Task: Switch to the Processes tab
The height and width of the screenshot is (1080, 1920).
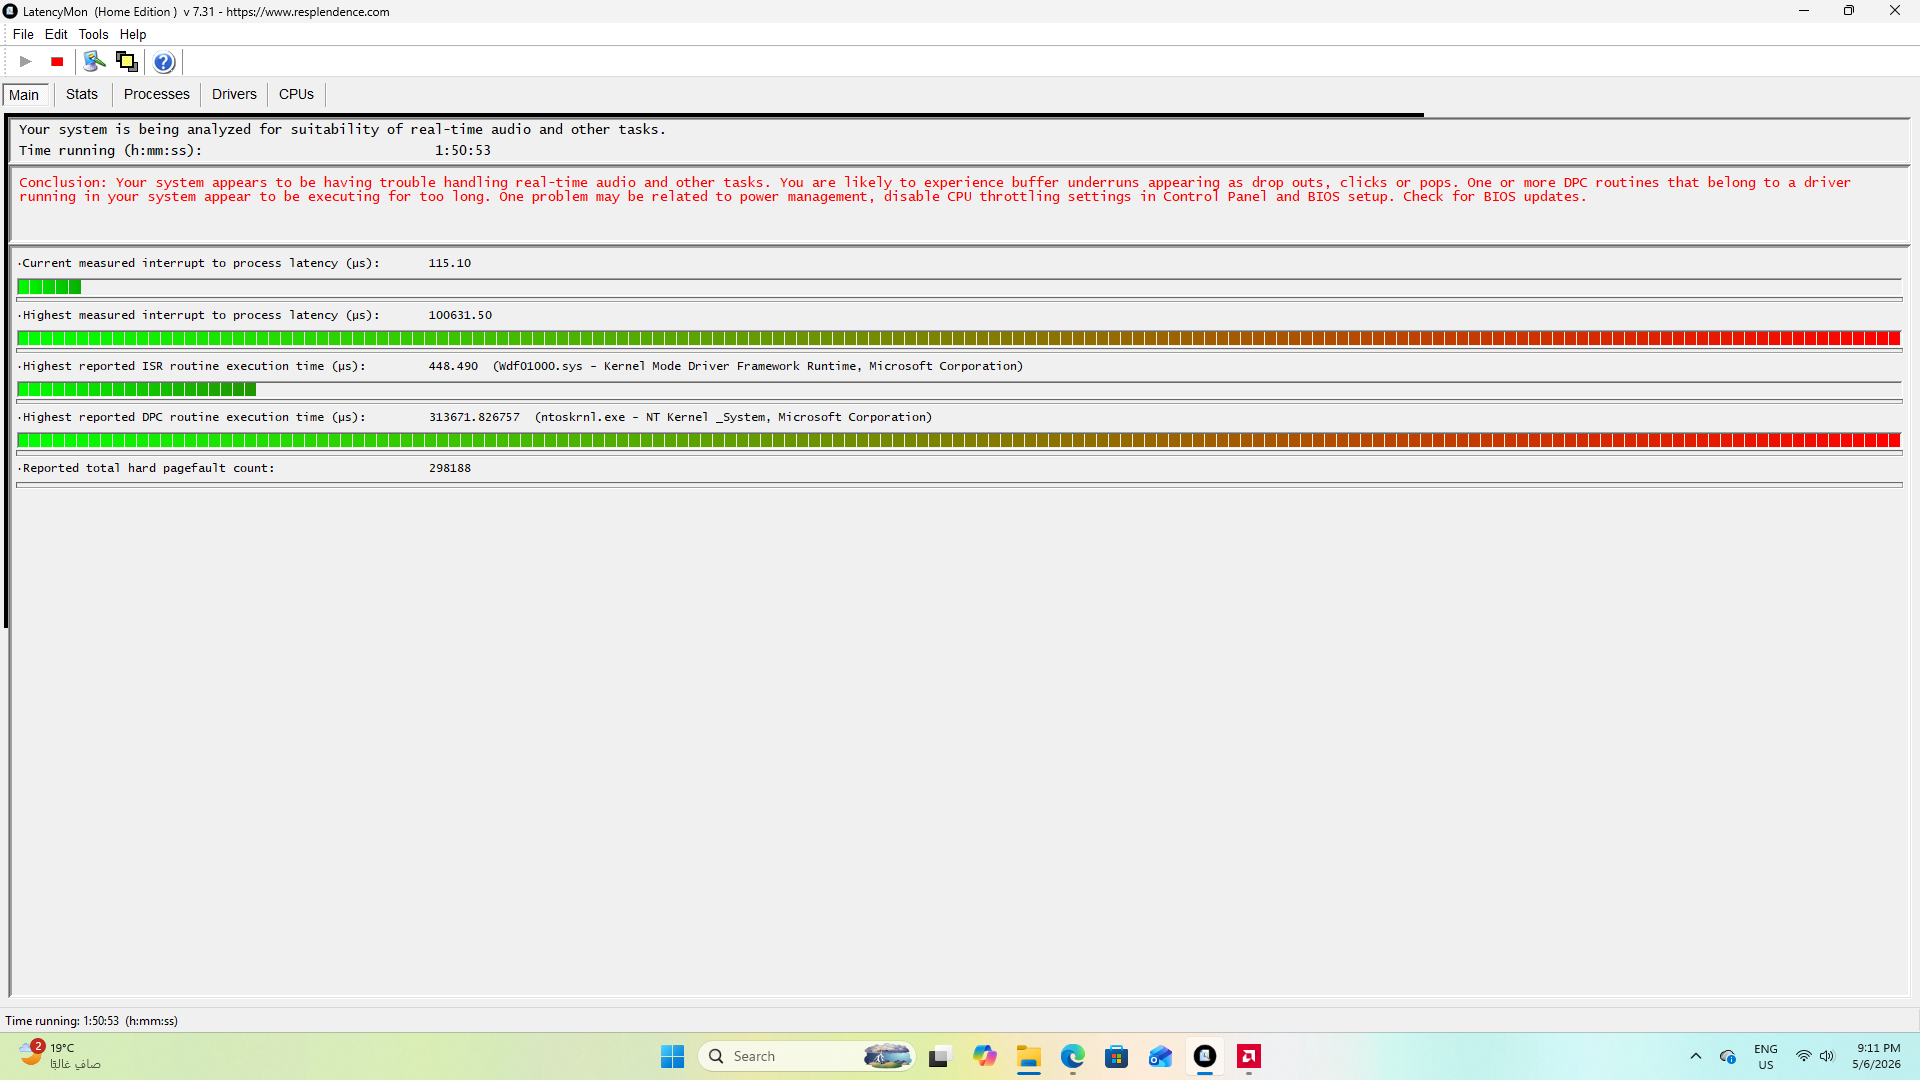Action: point(157,94)
